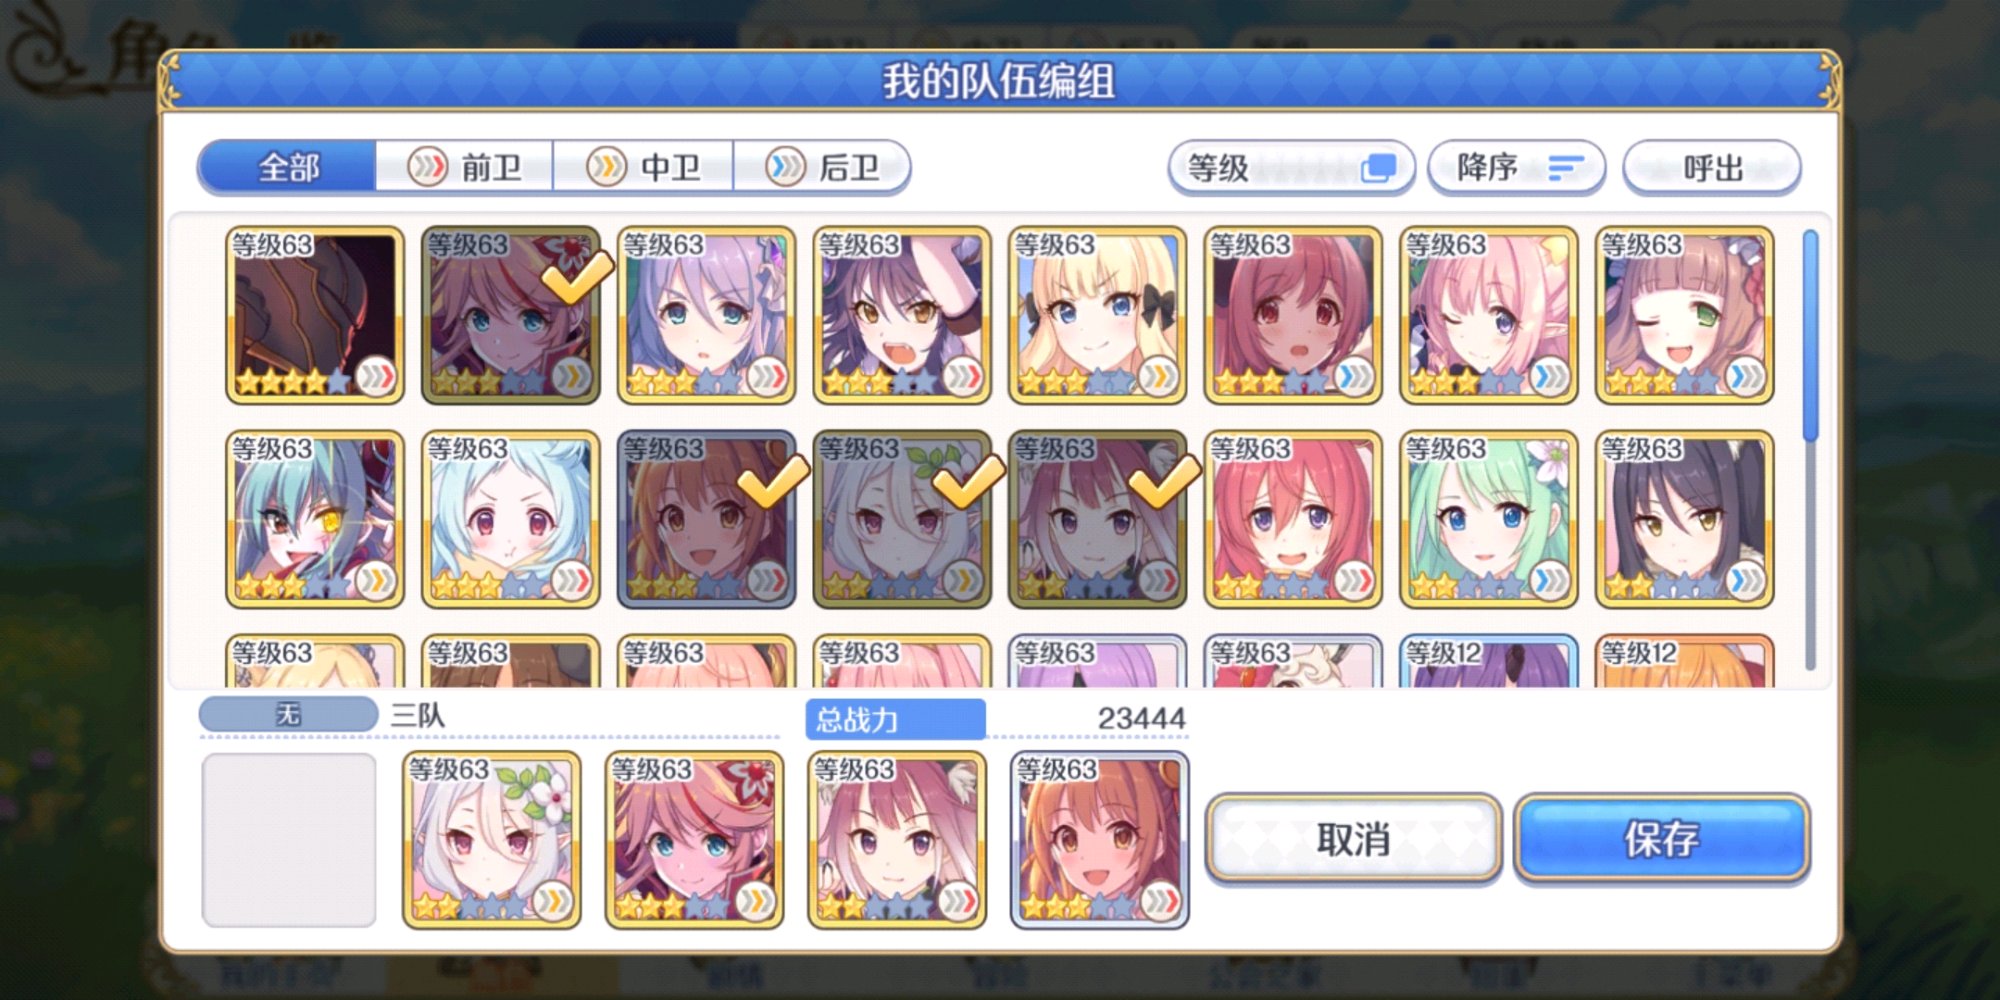
Task: Select the teal-haired girl with glowing eye
Action: point(315,519)
